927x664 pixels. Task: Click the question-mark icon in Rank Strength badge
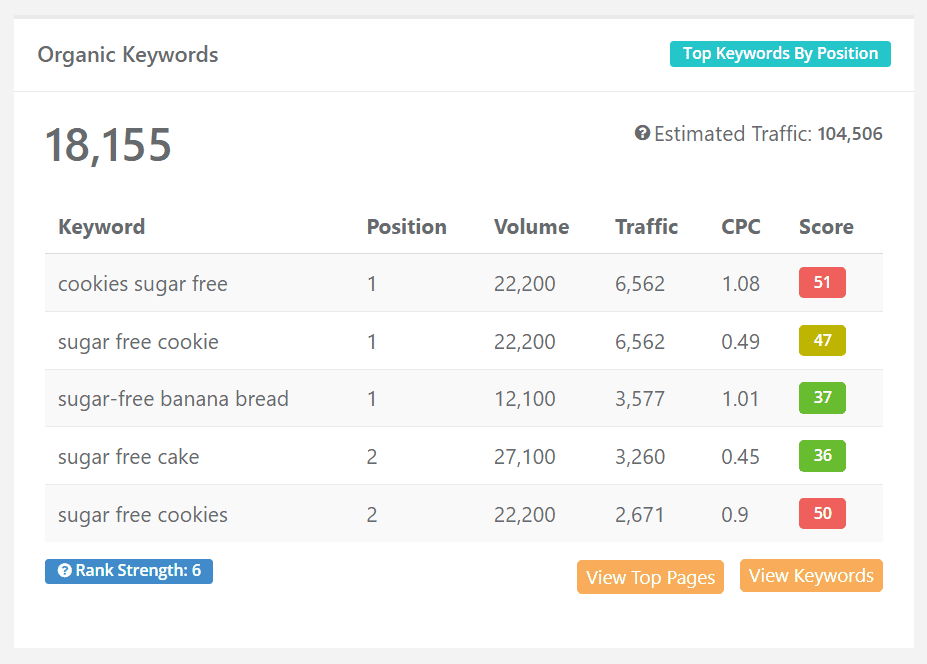64,571
